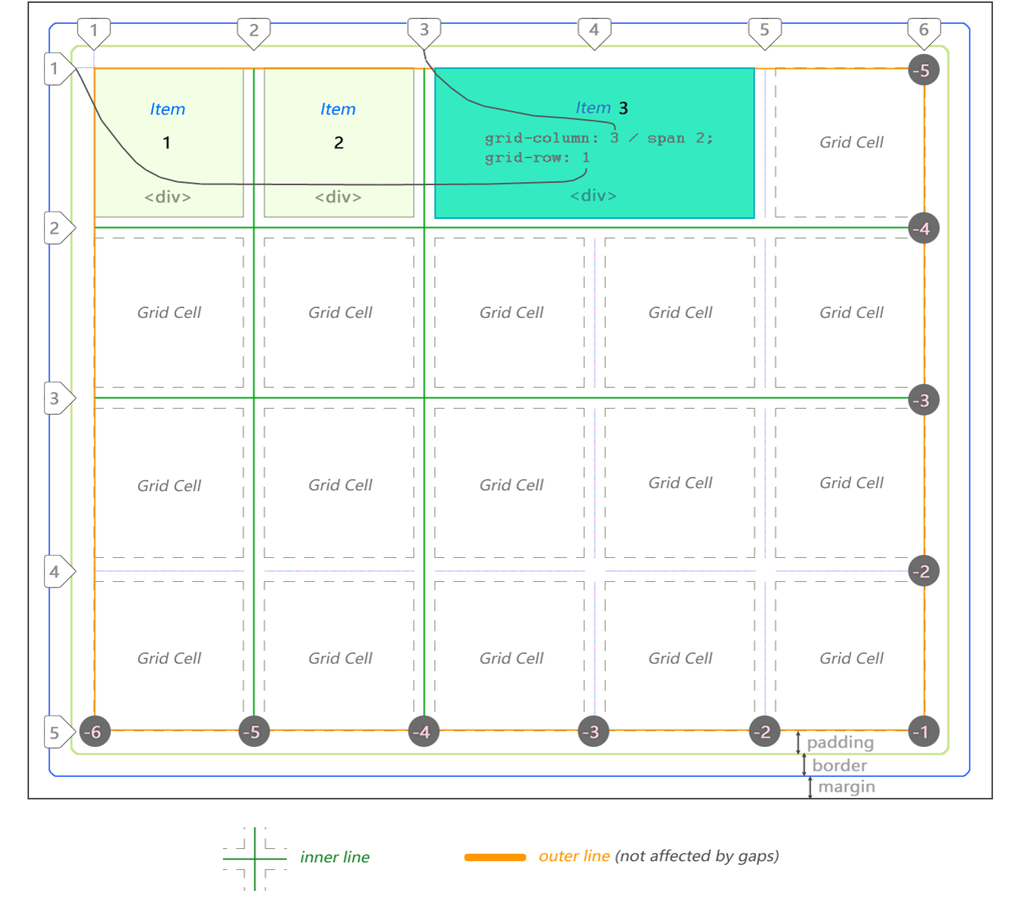Open the -4 marker at bottom
This screenshot has height=920, width=1020.
423,732
